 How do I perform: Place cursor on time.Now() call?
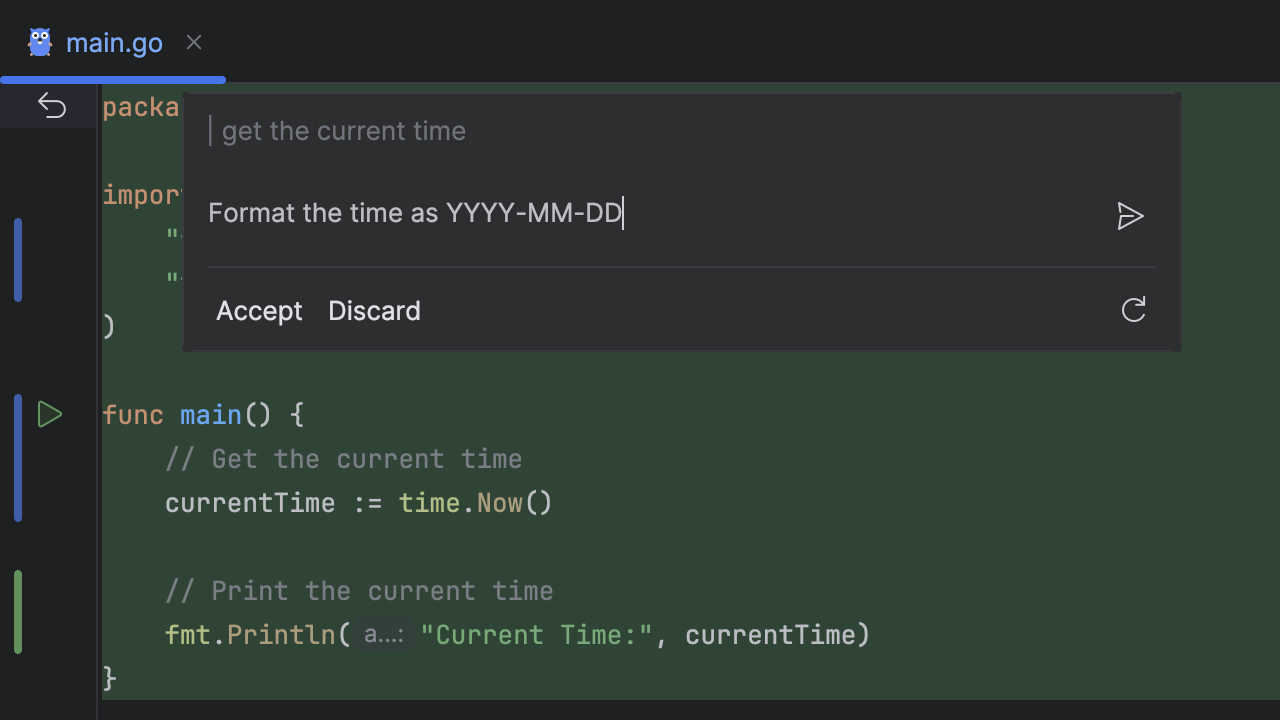tap(475, 503)
